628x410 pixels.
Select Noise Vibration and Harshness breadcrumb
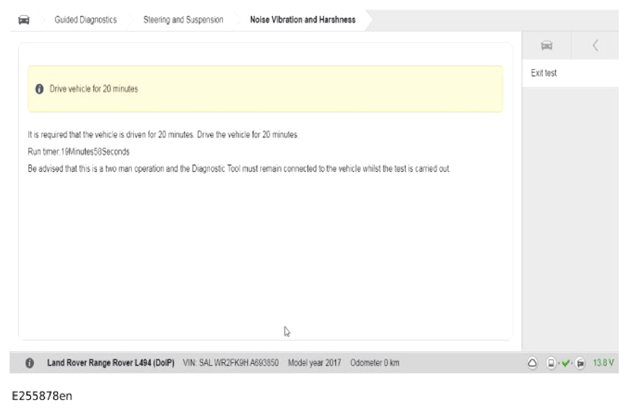pos(302,20)
